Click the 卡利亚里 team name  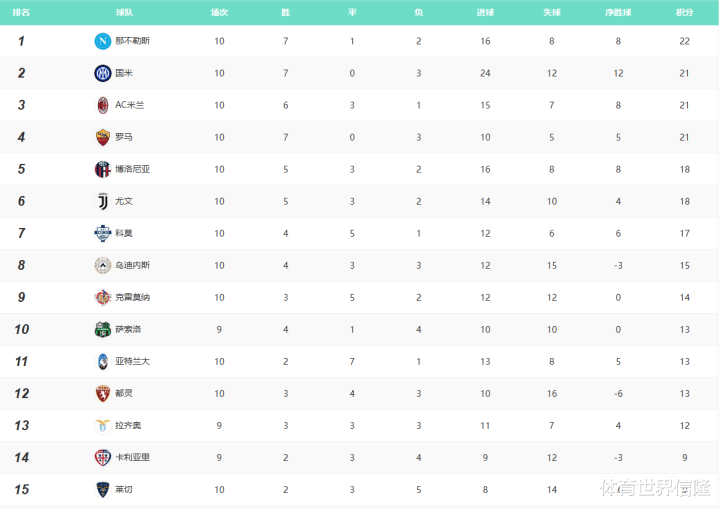click(133, 457)
